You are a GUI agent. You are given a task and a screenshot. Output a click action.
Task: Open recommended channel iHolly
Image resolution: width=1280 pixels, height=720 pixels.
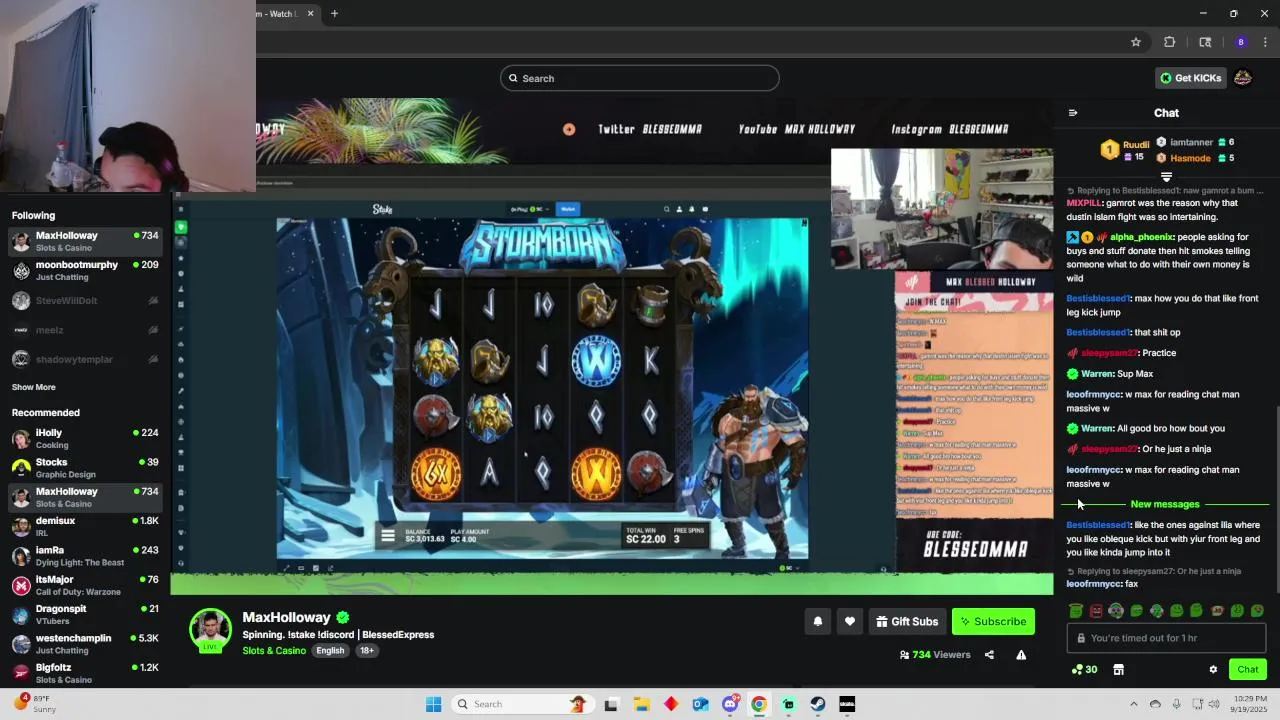coord(85,438)
